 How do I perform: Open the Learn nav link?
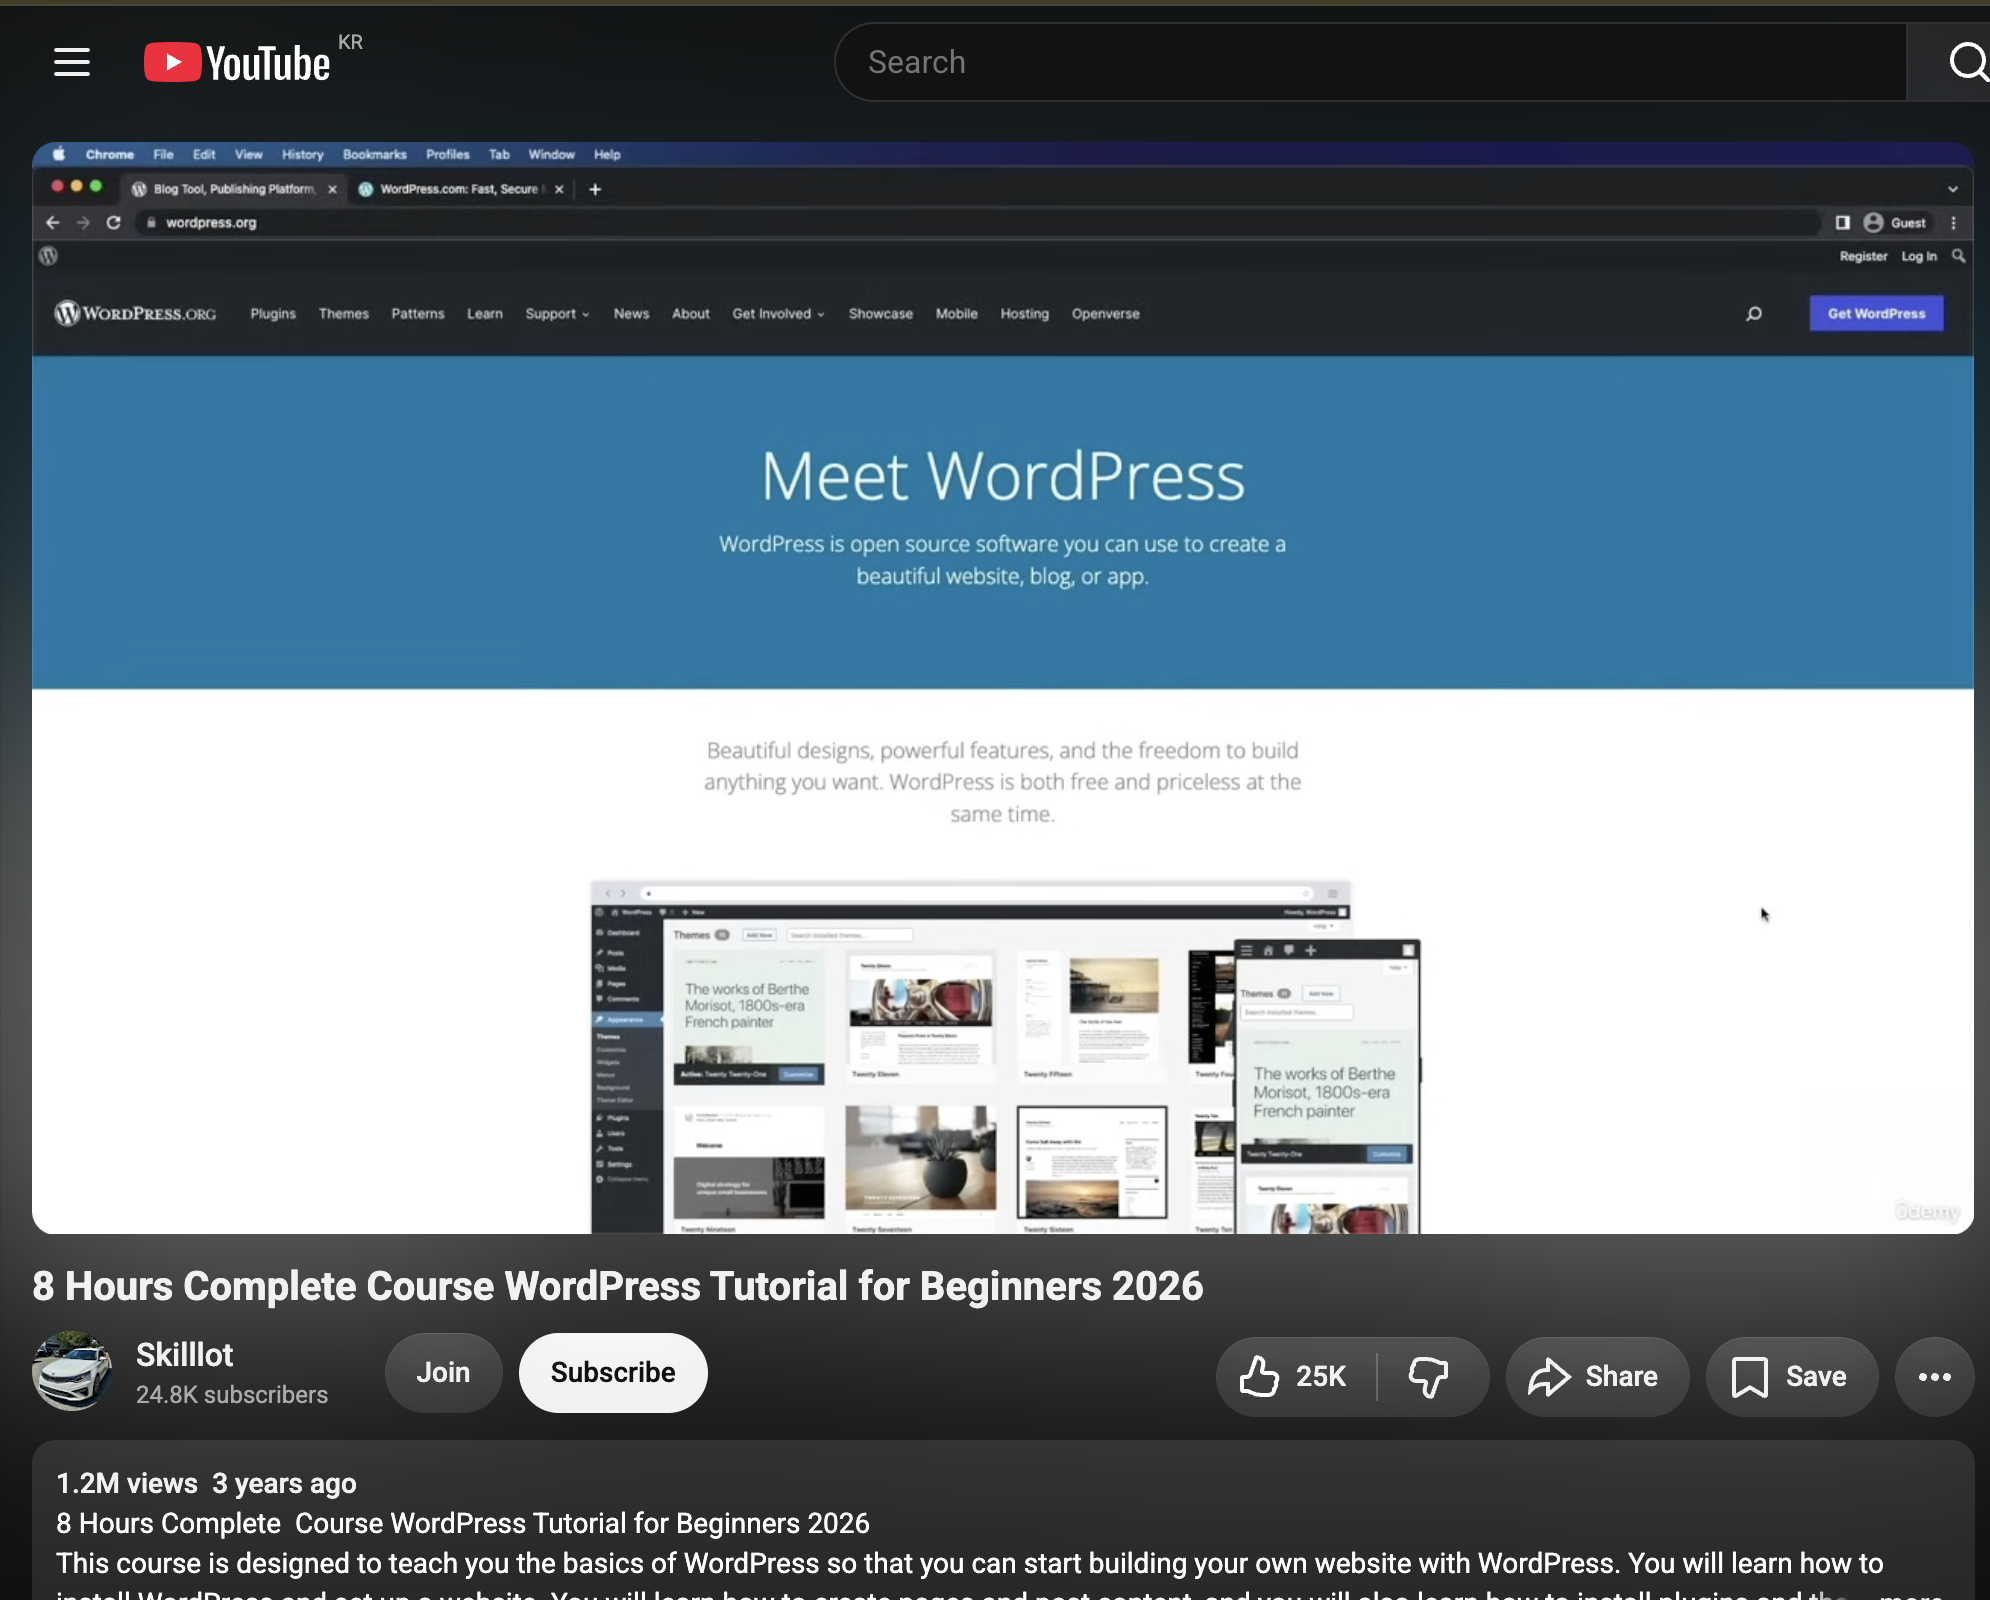(484, 313)
